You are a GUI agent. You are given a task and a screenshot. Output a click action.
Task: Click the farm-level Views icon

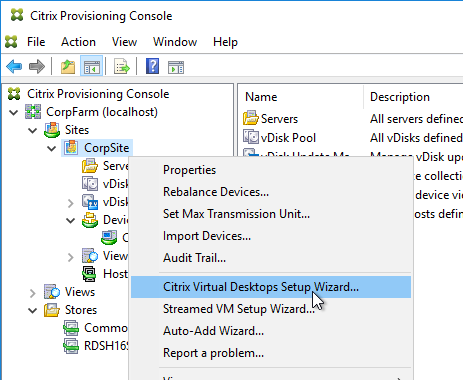pyautogui.click(x=52, y=292)
